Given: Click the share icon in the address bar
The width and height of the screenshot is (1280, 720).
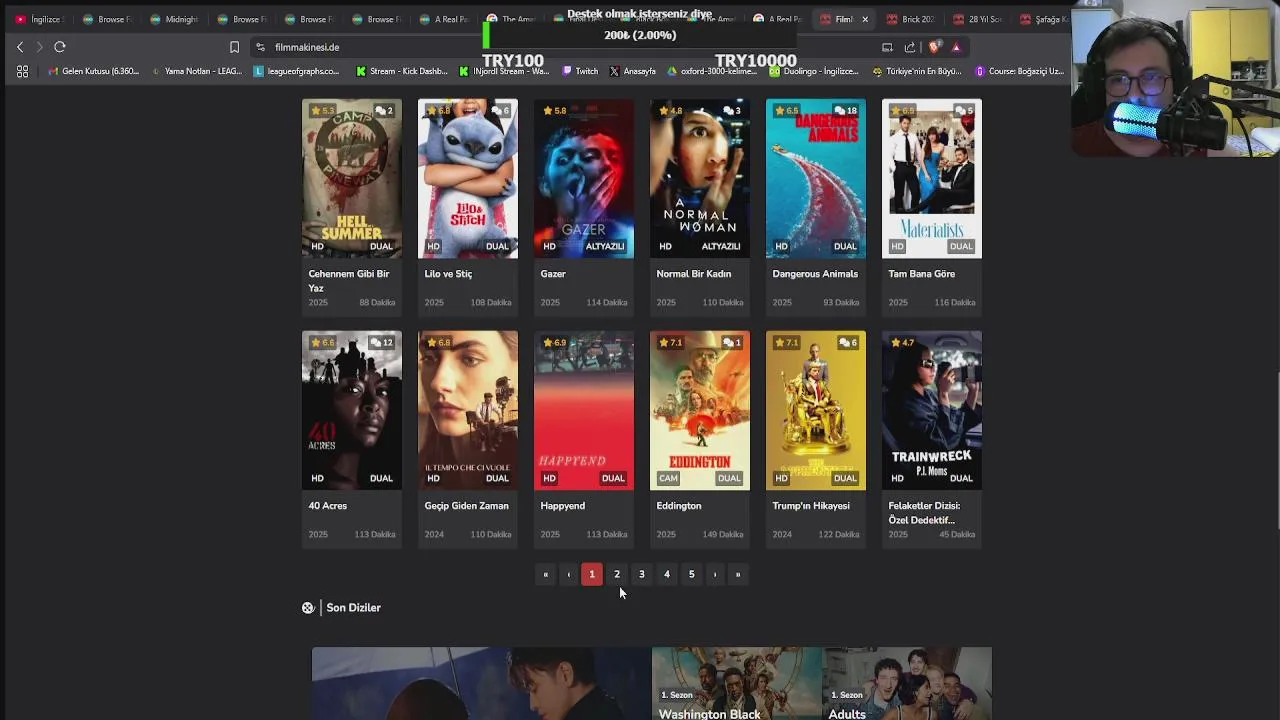Looking at the screenshot, I should [x=910, y=47].
